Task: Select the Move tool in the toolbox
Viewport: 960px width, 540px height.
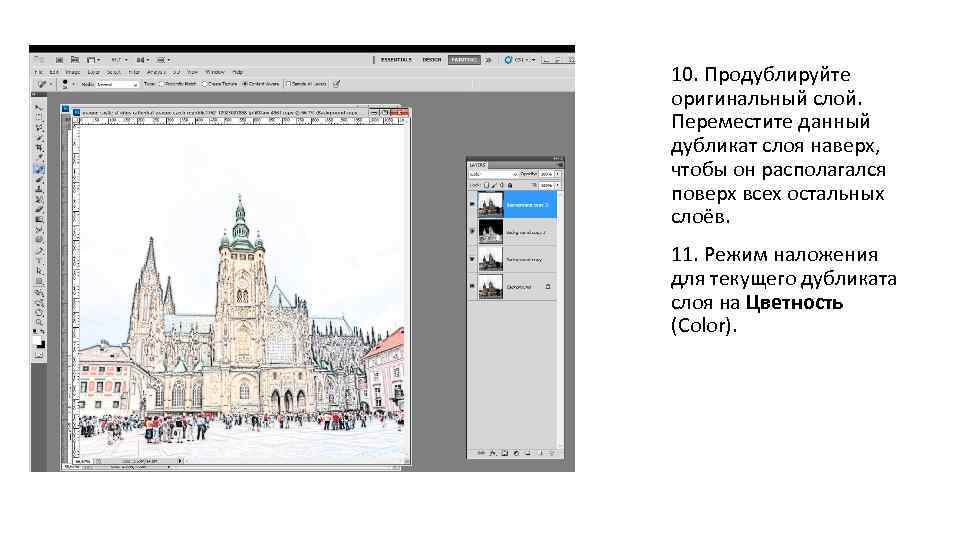Action: [39, 106]
